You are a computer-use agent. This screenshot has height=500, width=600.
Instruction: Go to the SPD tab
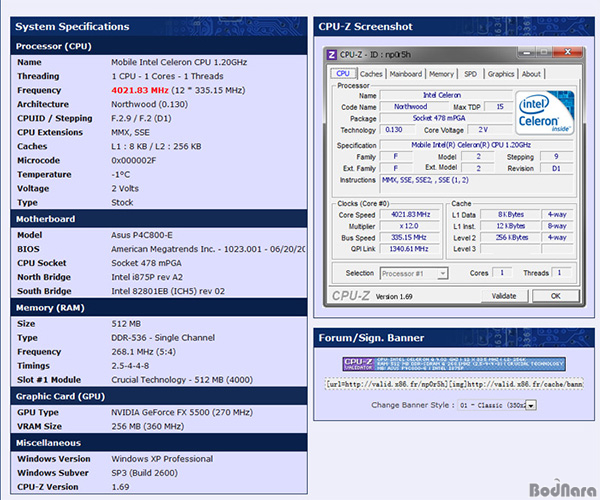click(470, 73)
